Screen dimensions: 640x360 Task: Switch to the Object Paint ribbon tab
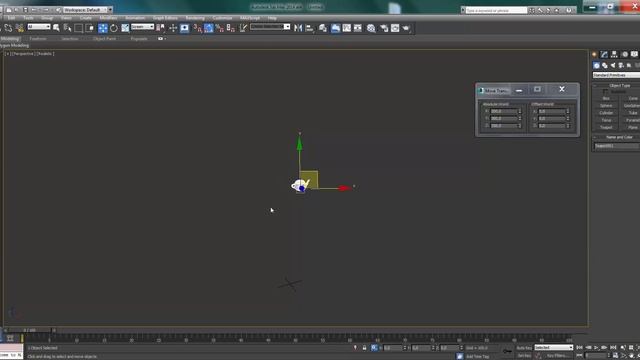(105, 39)
